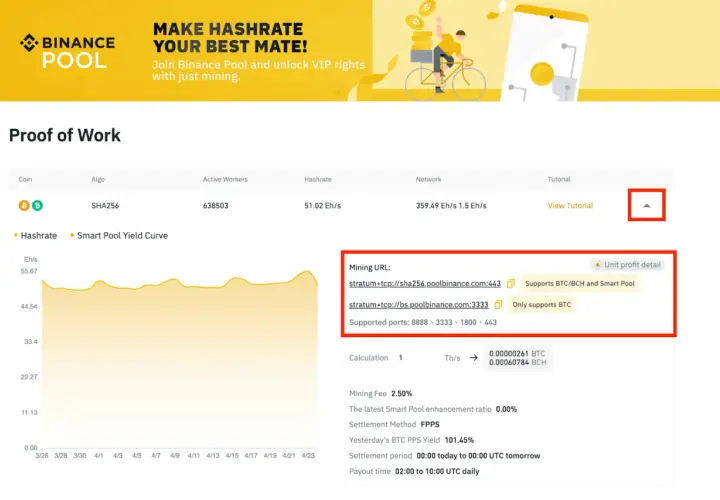Click the Network column header
Viewport: 720px width, 500px height.
point(428,180)
